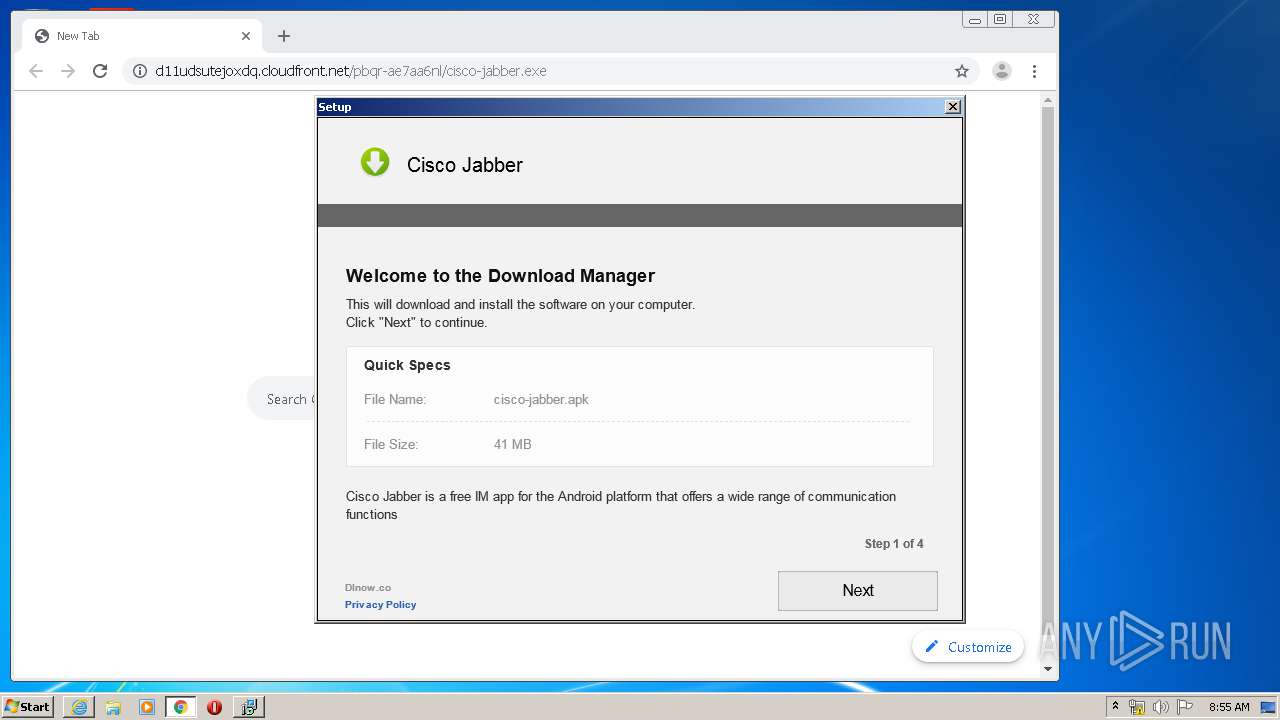The height and width of the screenshot is (720, 1280).
Task: Minimize the Chrome window
Action: pos(975,19)
